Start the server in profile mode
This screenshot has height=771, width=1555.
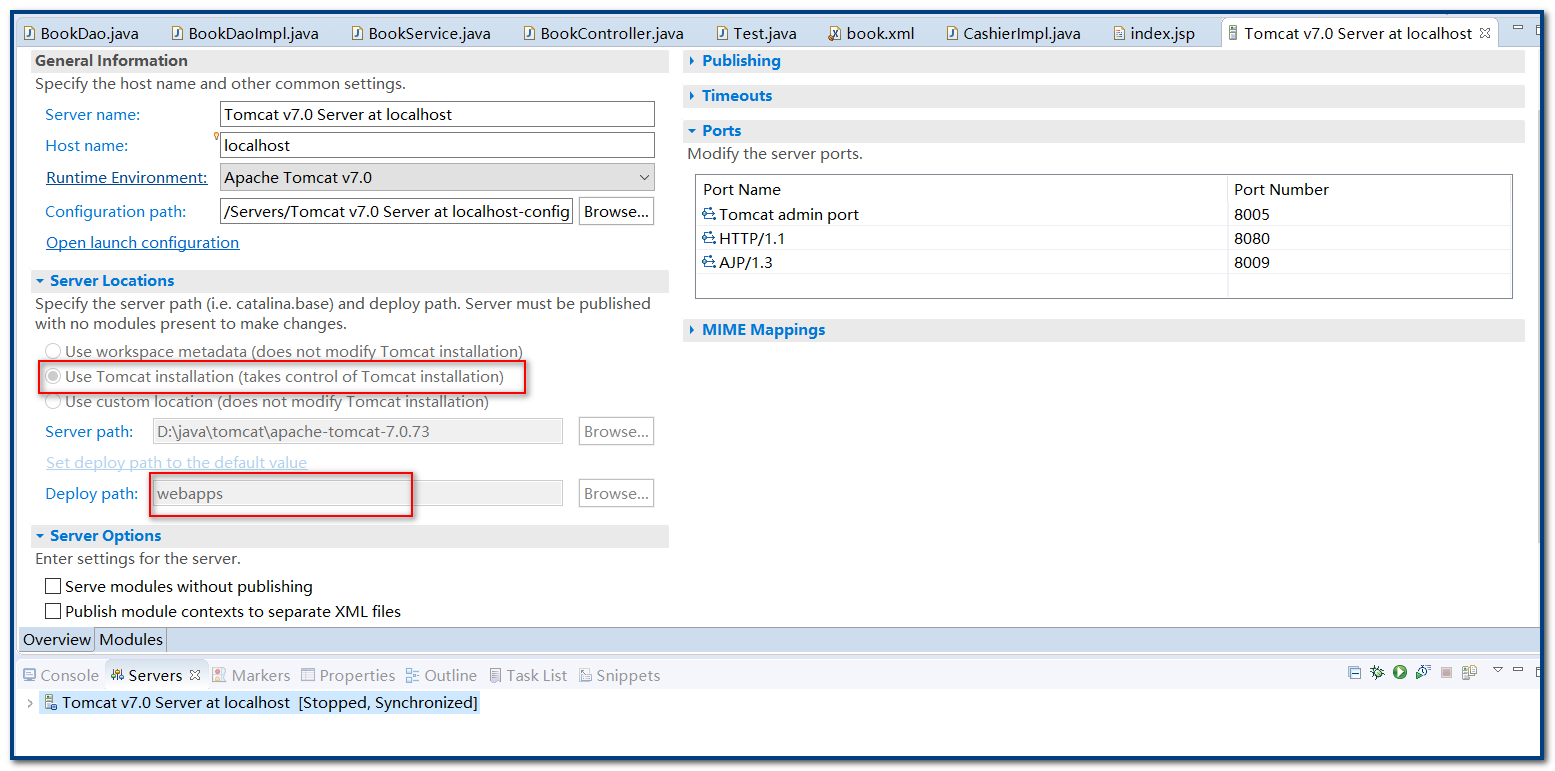pos(1422,673)
